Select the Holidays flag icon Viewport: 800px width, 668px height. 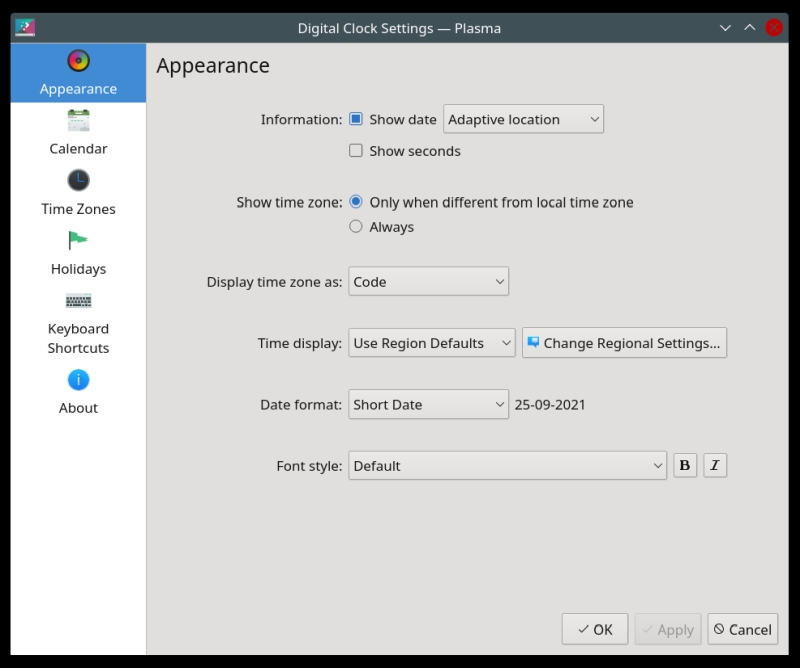[78, 241]
